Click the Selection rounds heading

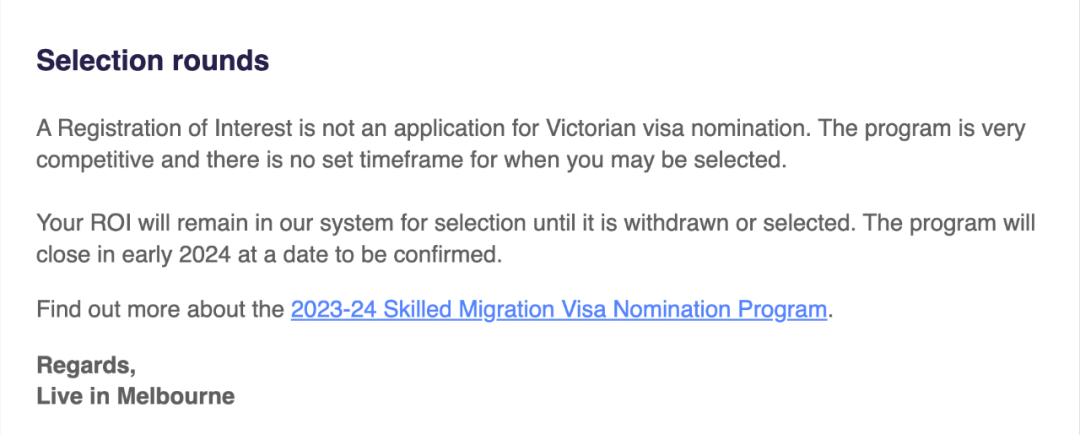click(x=153, y=61)
